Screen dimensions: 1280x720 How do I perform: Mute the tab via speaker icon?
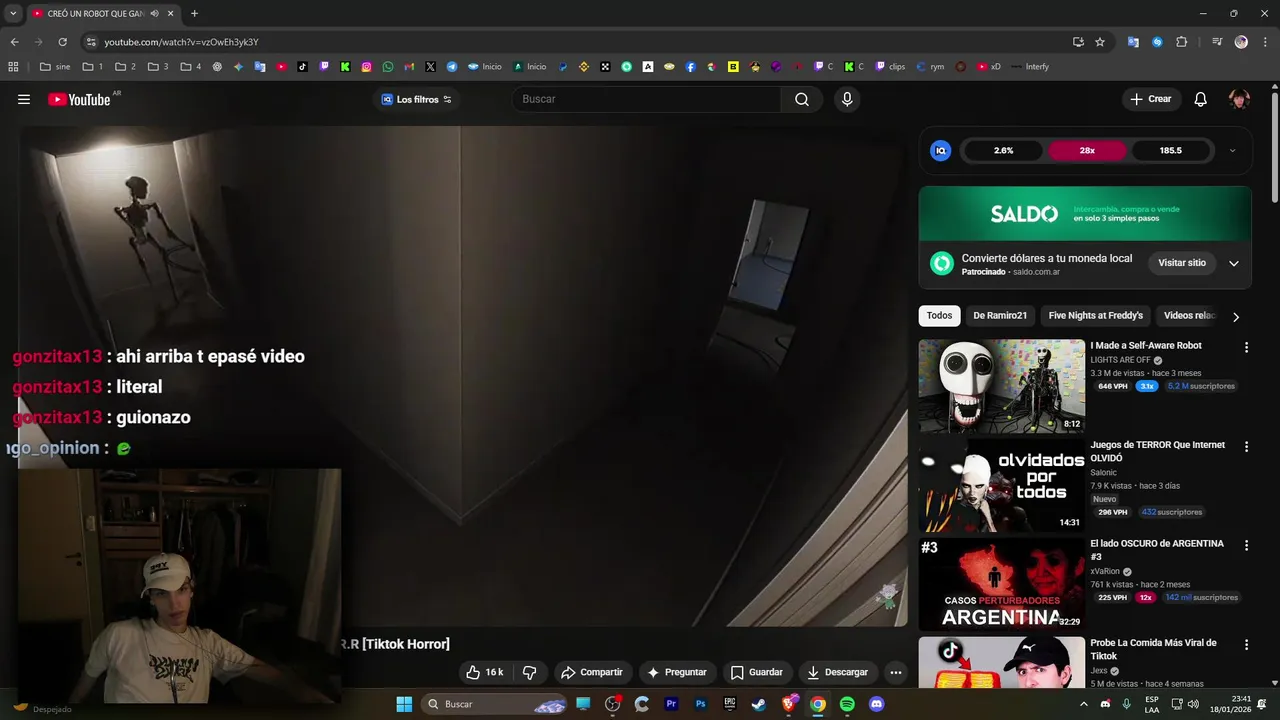(x=155, y=13)
